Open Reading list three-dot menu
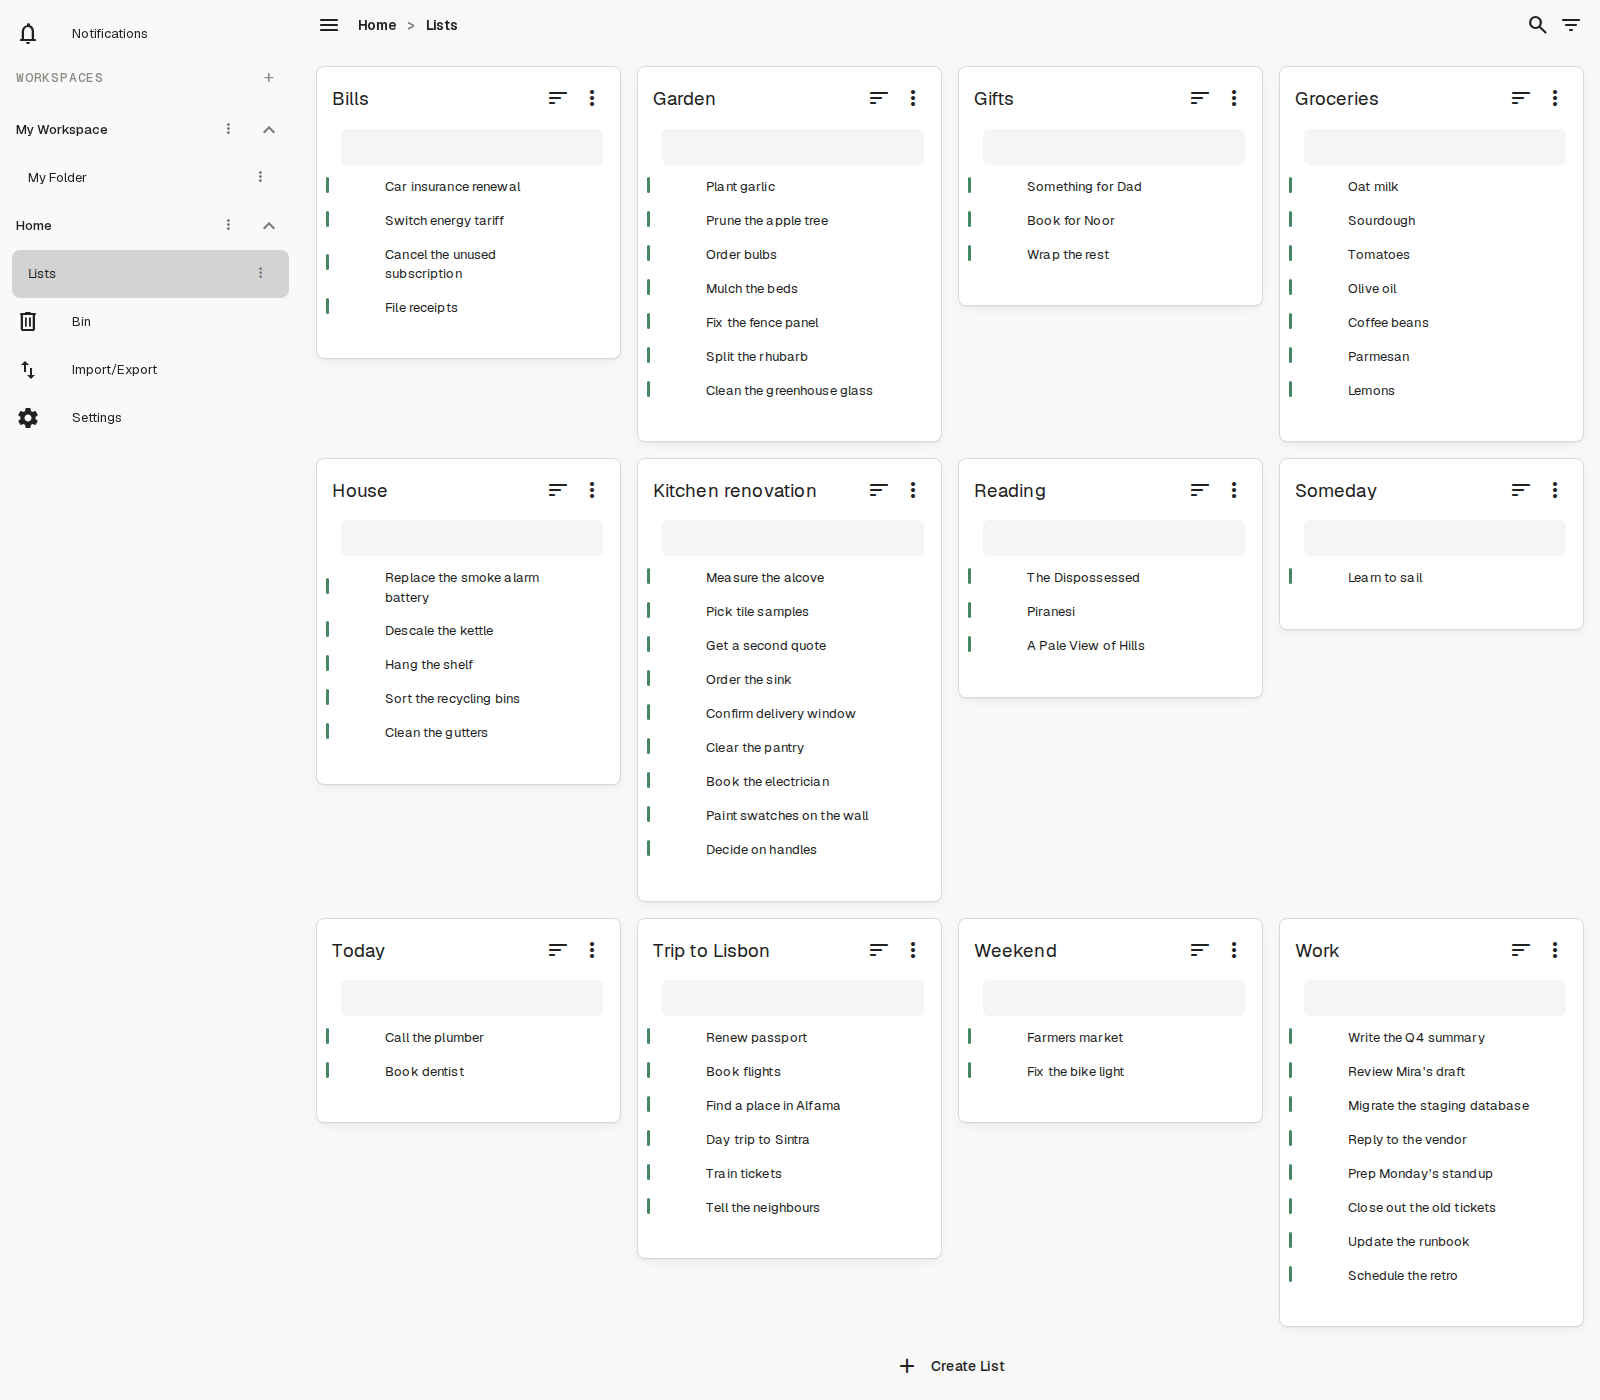The height and width of the screenshot is (1400, 1600). (x=1234, y=490)
